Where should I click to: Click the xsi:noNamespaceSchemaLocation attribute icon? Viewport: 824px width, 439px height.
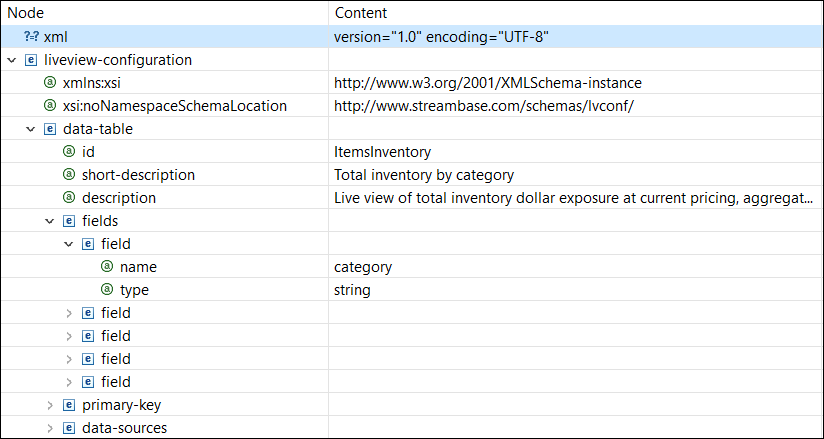(50, 106)
